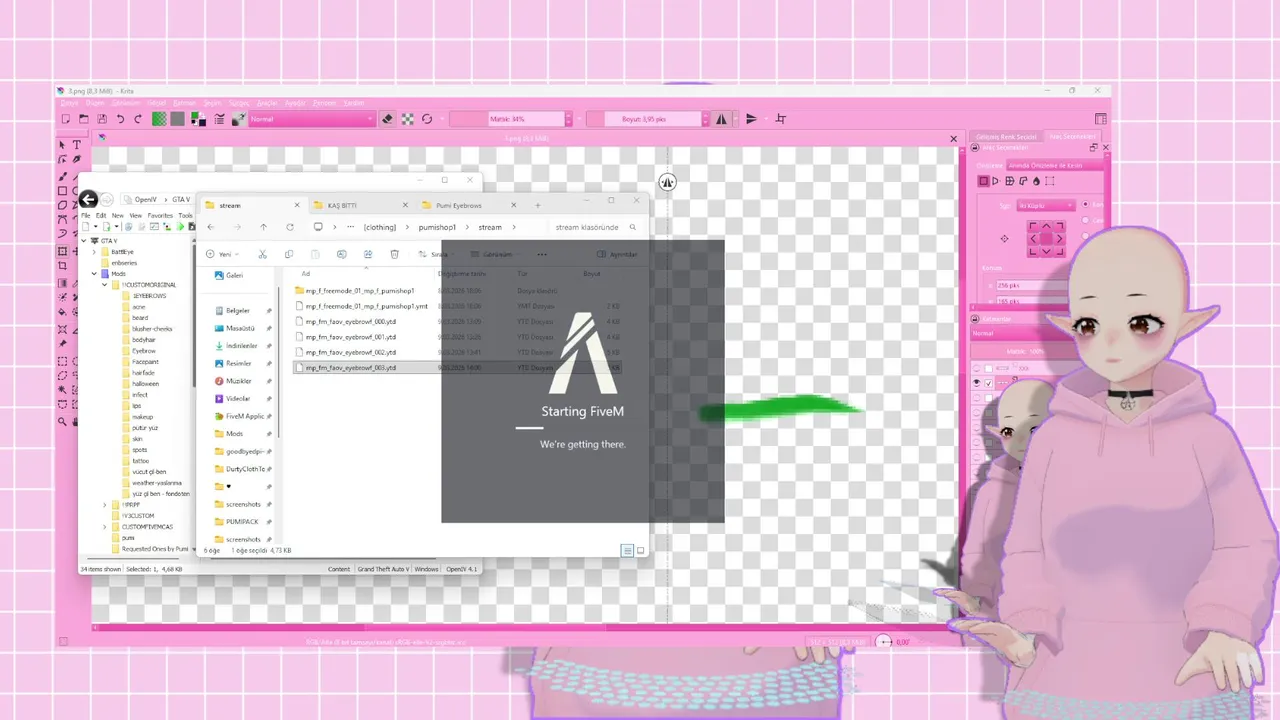The height and width of the screenshot is (720, 1280).
Task: Select the Text tool in Krita toolbox
Action: point(77,145)
